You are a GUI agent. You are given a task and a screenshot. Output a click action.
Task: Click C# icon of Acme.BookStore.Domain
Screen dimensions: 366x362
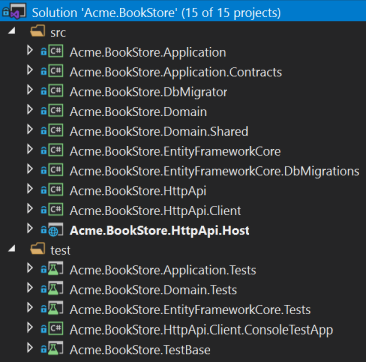55,111
